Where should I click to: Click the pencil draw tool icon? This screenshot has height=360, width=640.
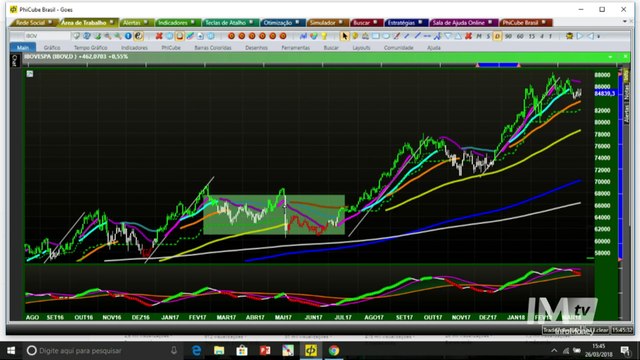point(396,36)
